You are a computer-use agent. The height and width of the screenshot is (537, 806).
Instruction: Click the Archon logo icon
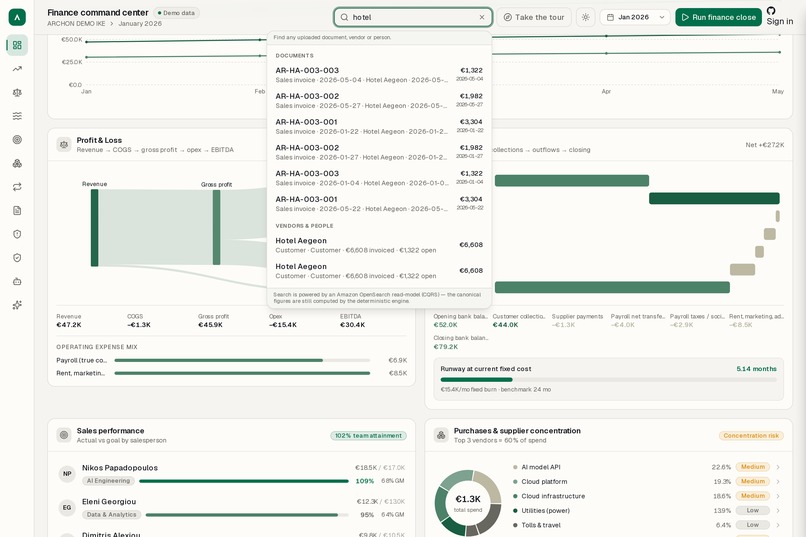coord(17,17)
